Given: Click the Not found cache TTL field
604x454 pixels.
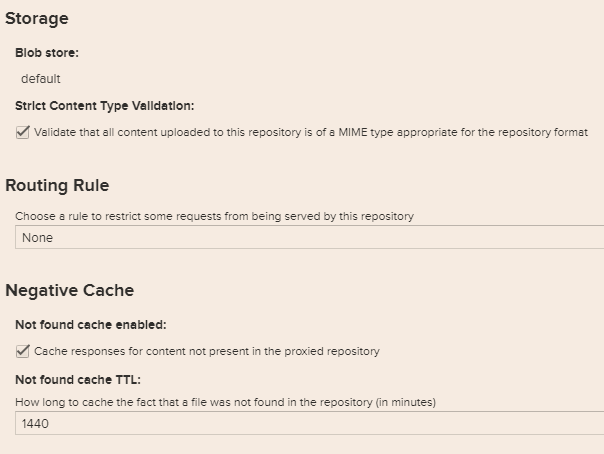Looking at the screenshot, I should click(x=310, y=423).
